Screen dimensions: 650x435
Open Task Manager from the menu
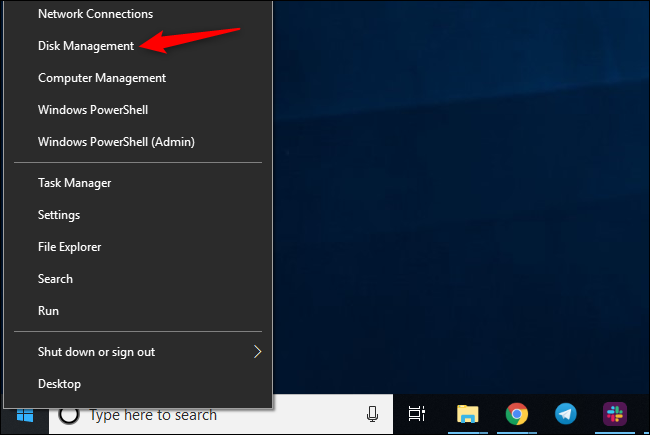pos(74,183)
